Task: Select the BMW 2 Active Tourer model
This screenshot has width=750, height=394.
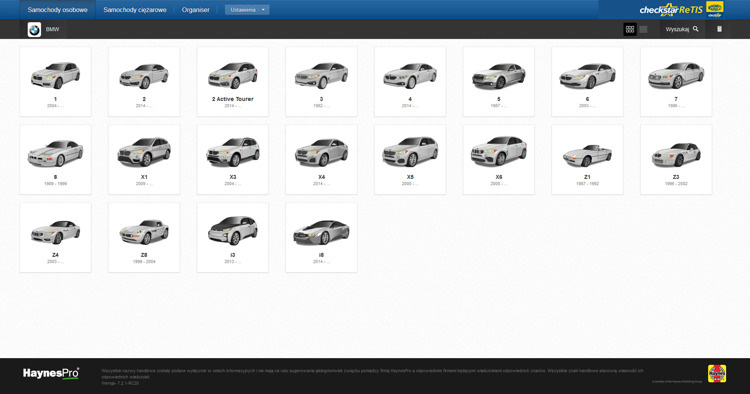Action: [x=233, y=81]
